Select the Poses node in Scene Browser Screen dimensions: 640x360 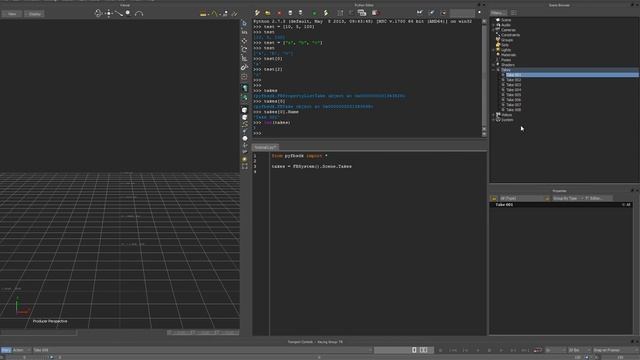[506, 60]
